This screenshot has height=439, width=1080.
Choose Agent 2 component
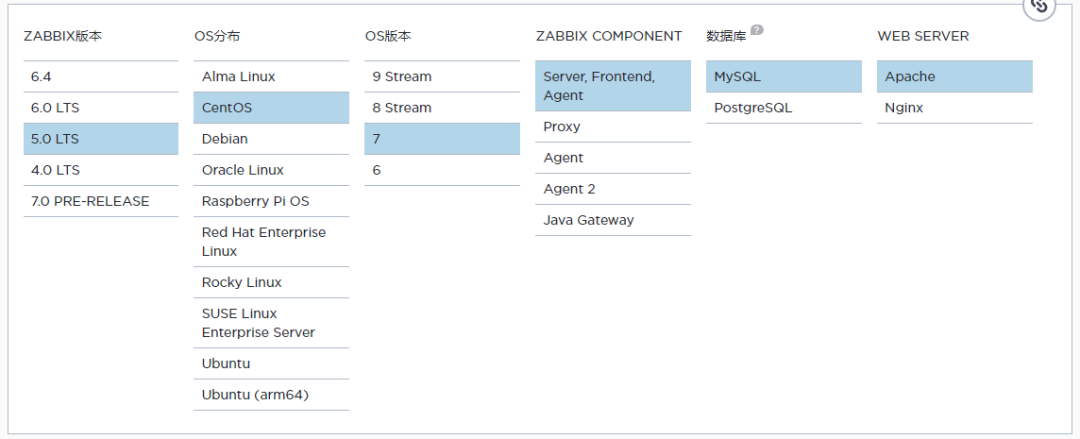[612, 189]
